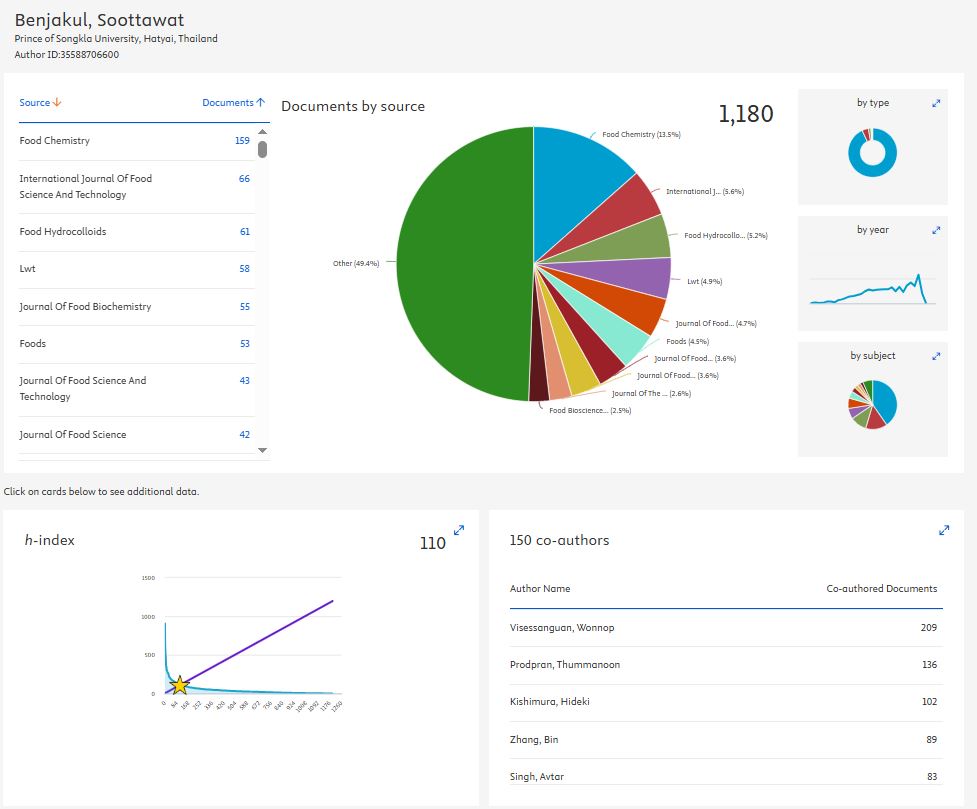977x809 pixels.
Task: Click the Food Hydrocolloids count 61
Action: [x=244, y=232]
